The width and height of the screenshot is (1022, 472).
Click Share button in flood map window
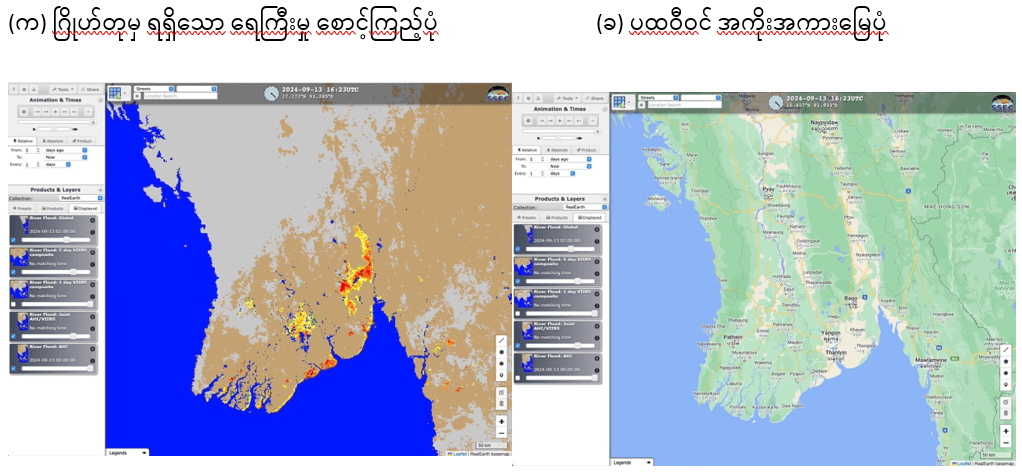[x=90, y=89]
